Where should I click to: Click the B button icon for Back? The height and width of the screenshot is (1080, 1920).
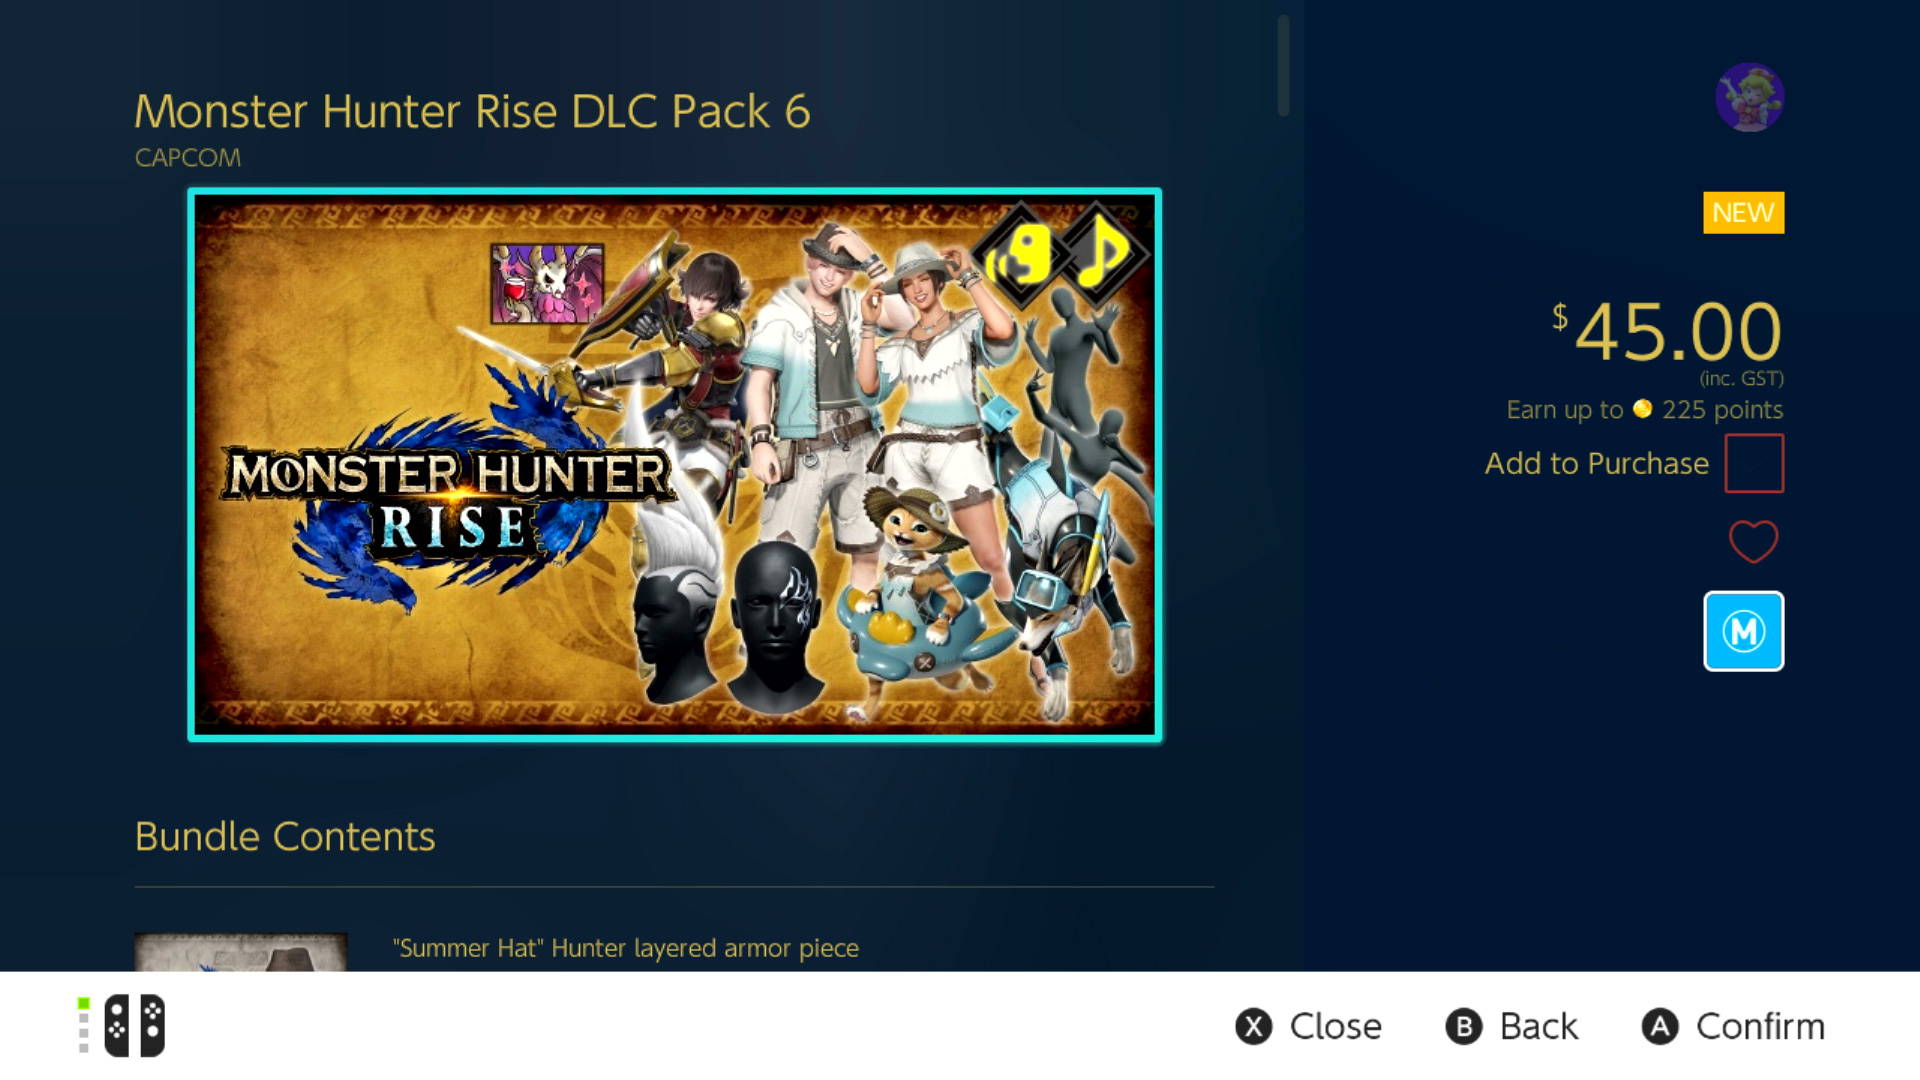coord(1463,1026)
